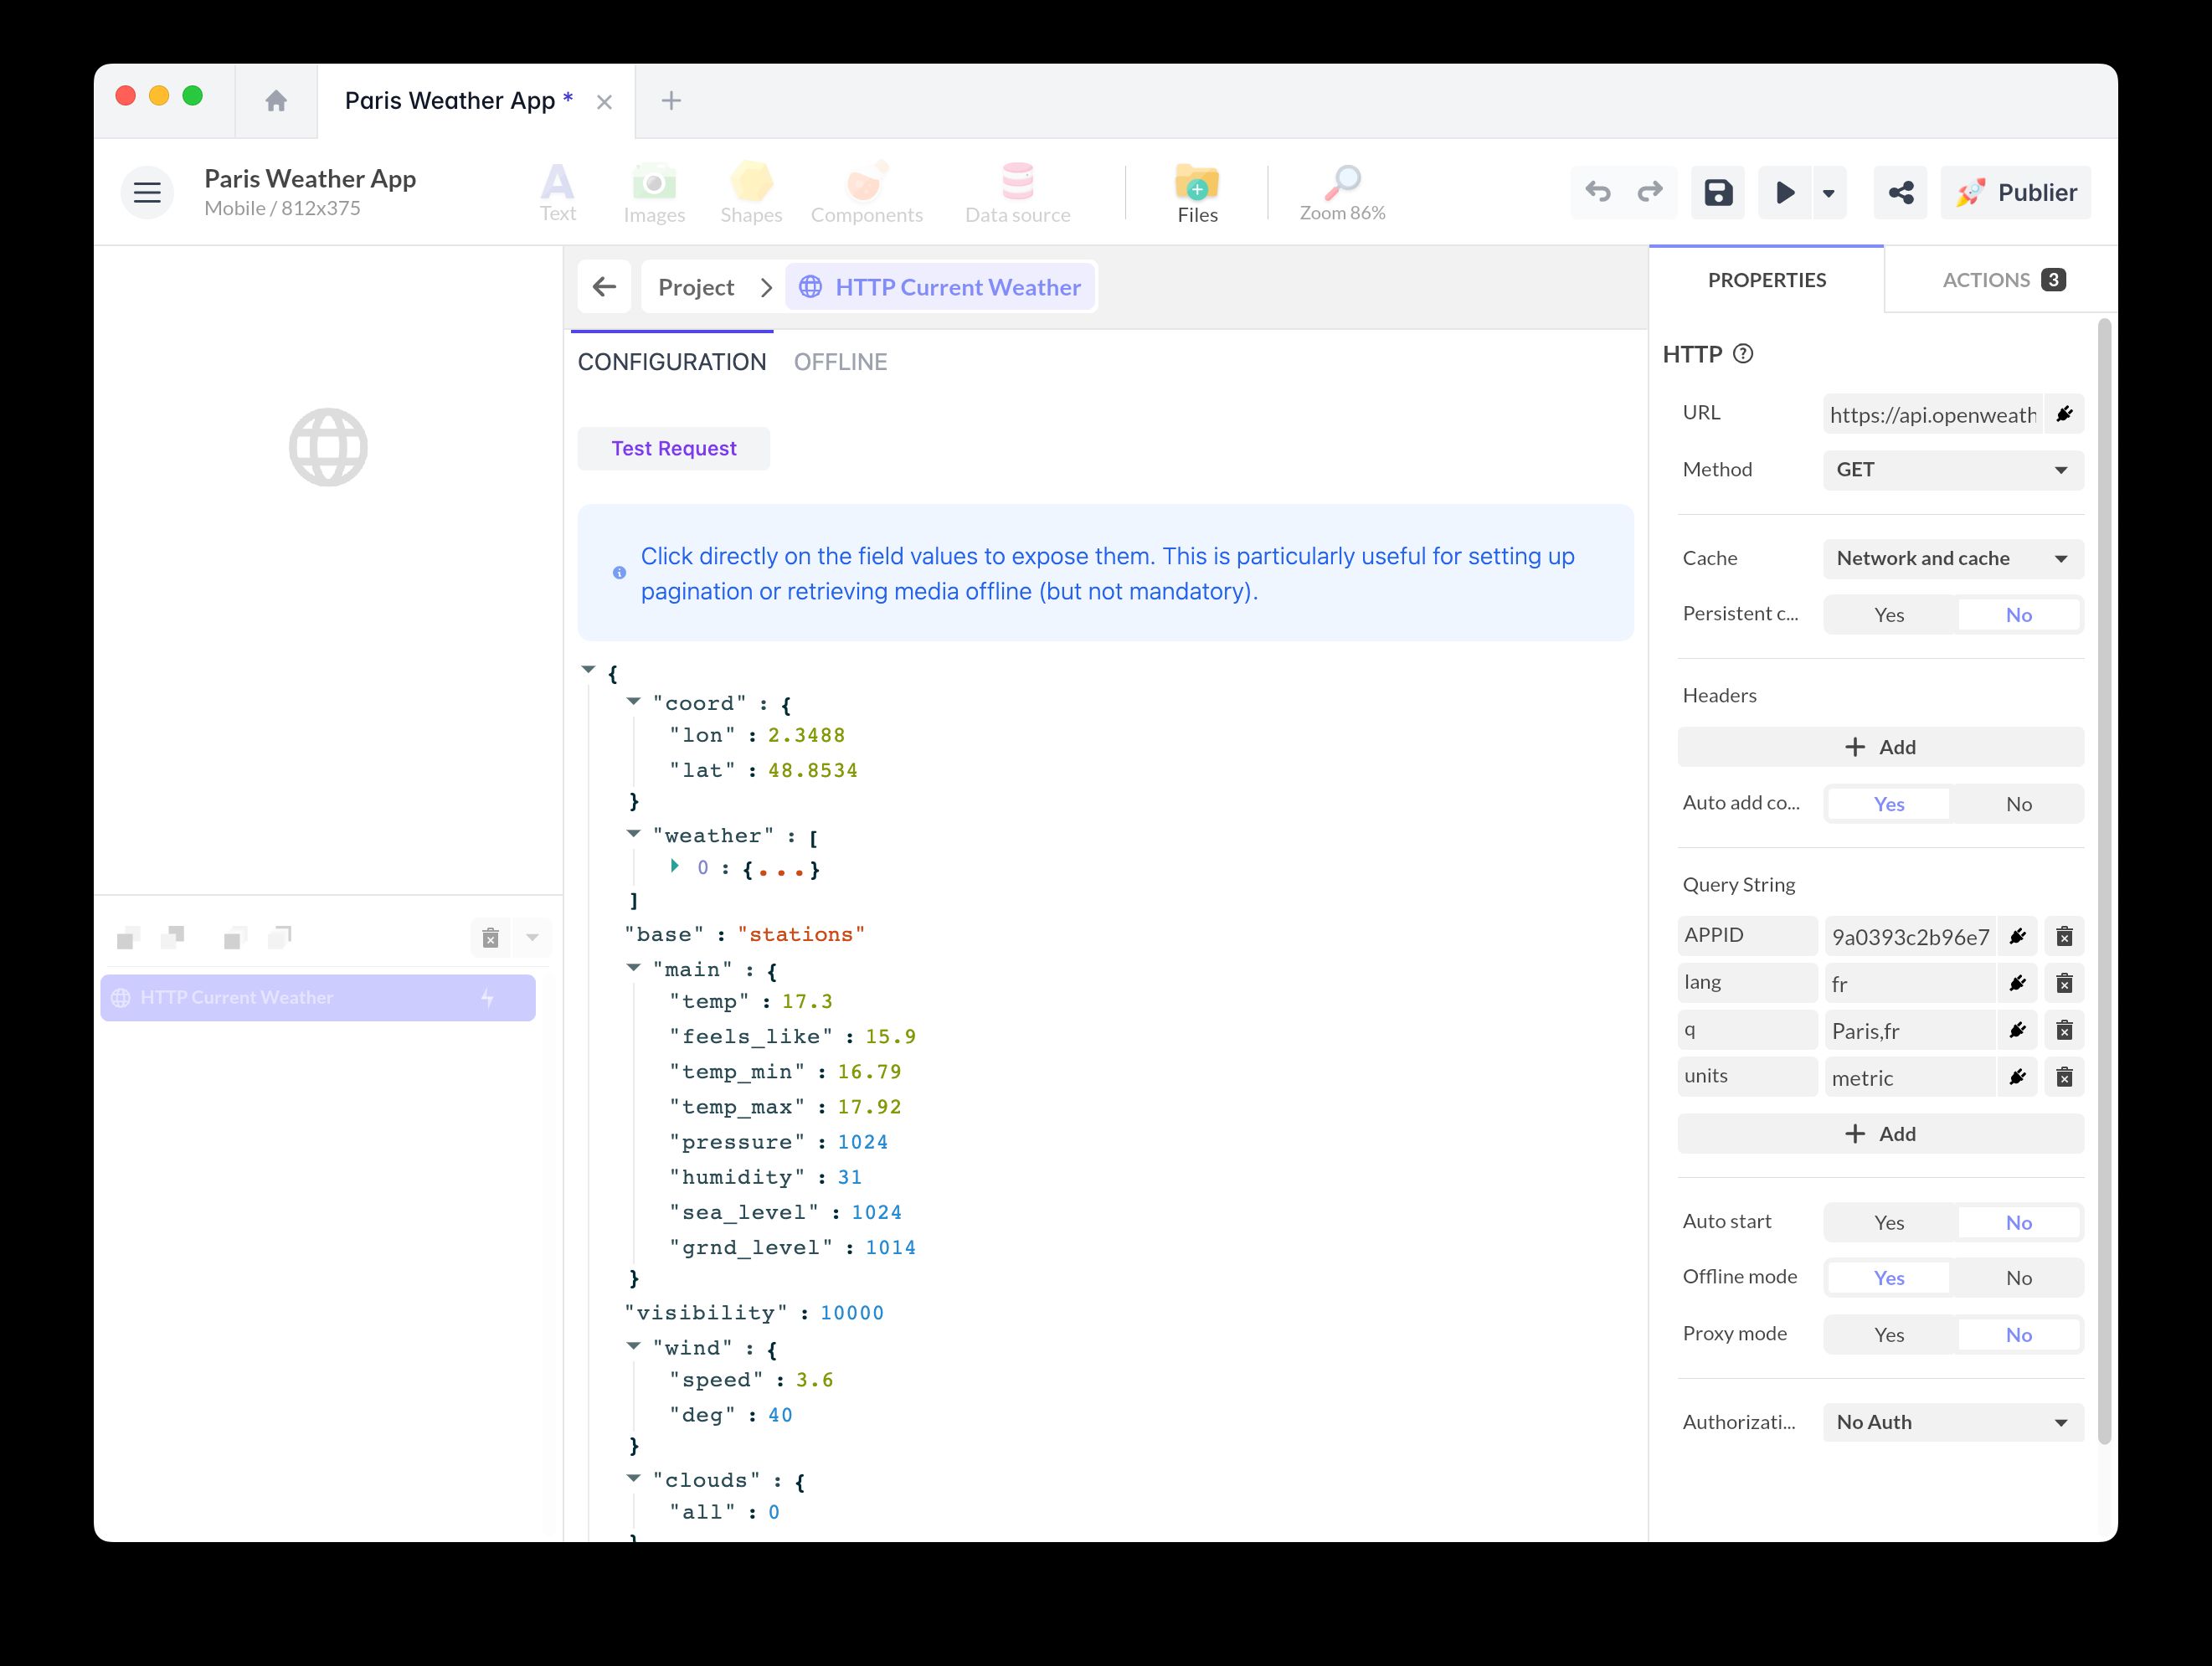Click the Zoom 86% control
Image resolution: width=2212 pixels, height=1666 pixels.
point(1342,192)
